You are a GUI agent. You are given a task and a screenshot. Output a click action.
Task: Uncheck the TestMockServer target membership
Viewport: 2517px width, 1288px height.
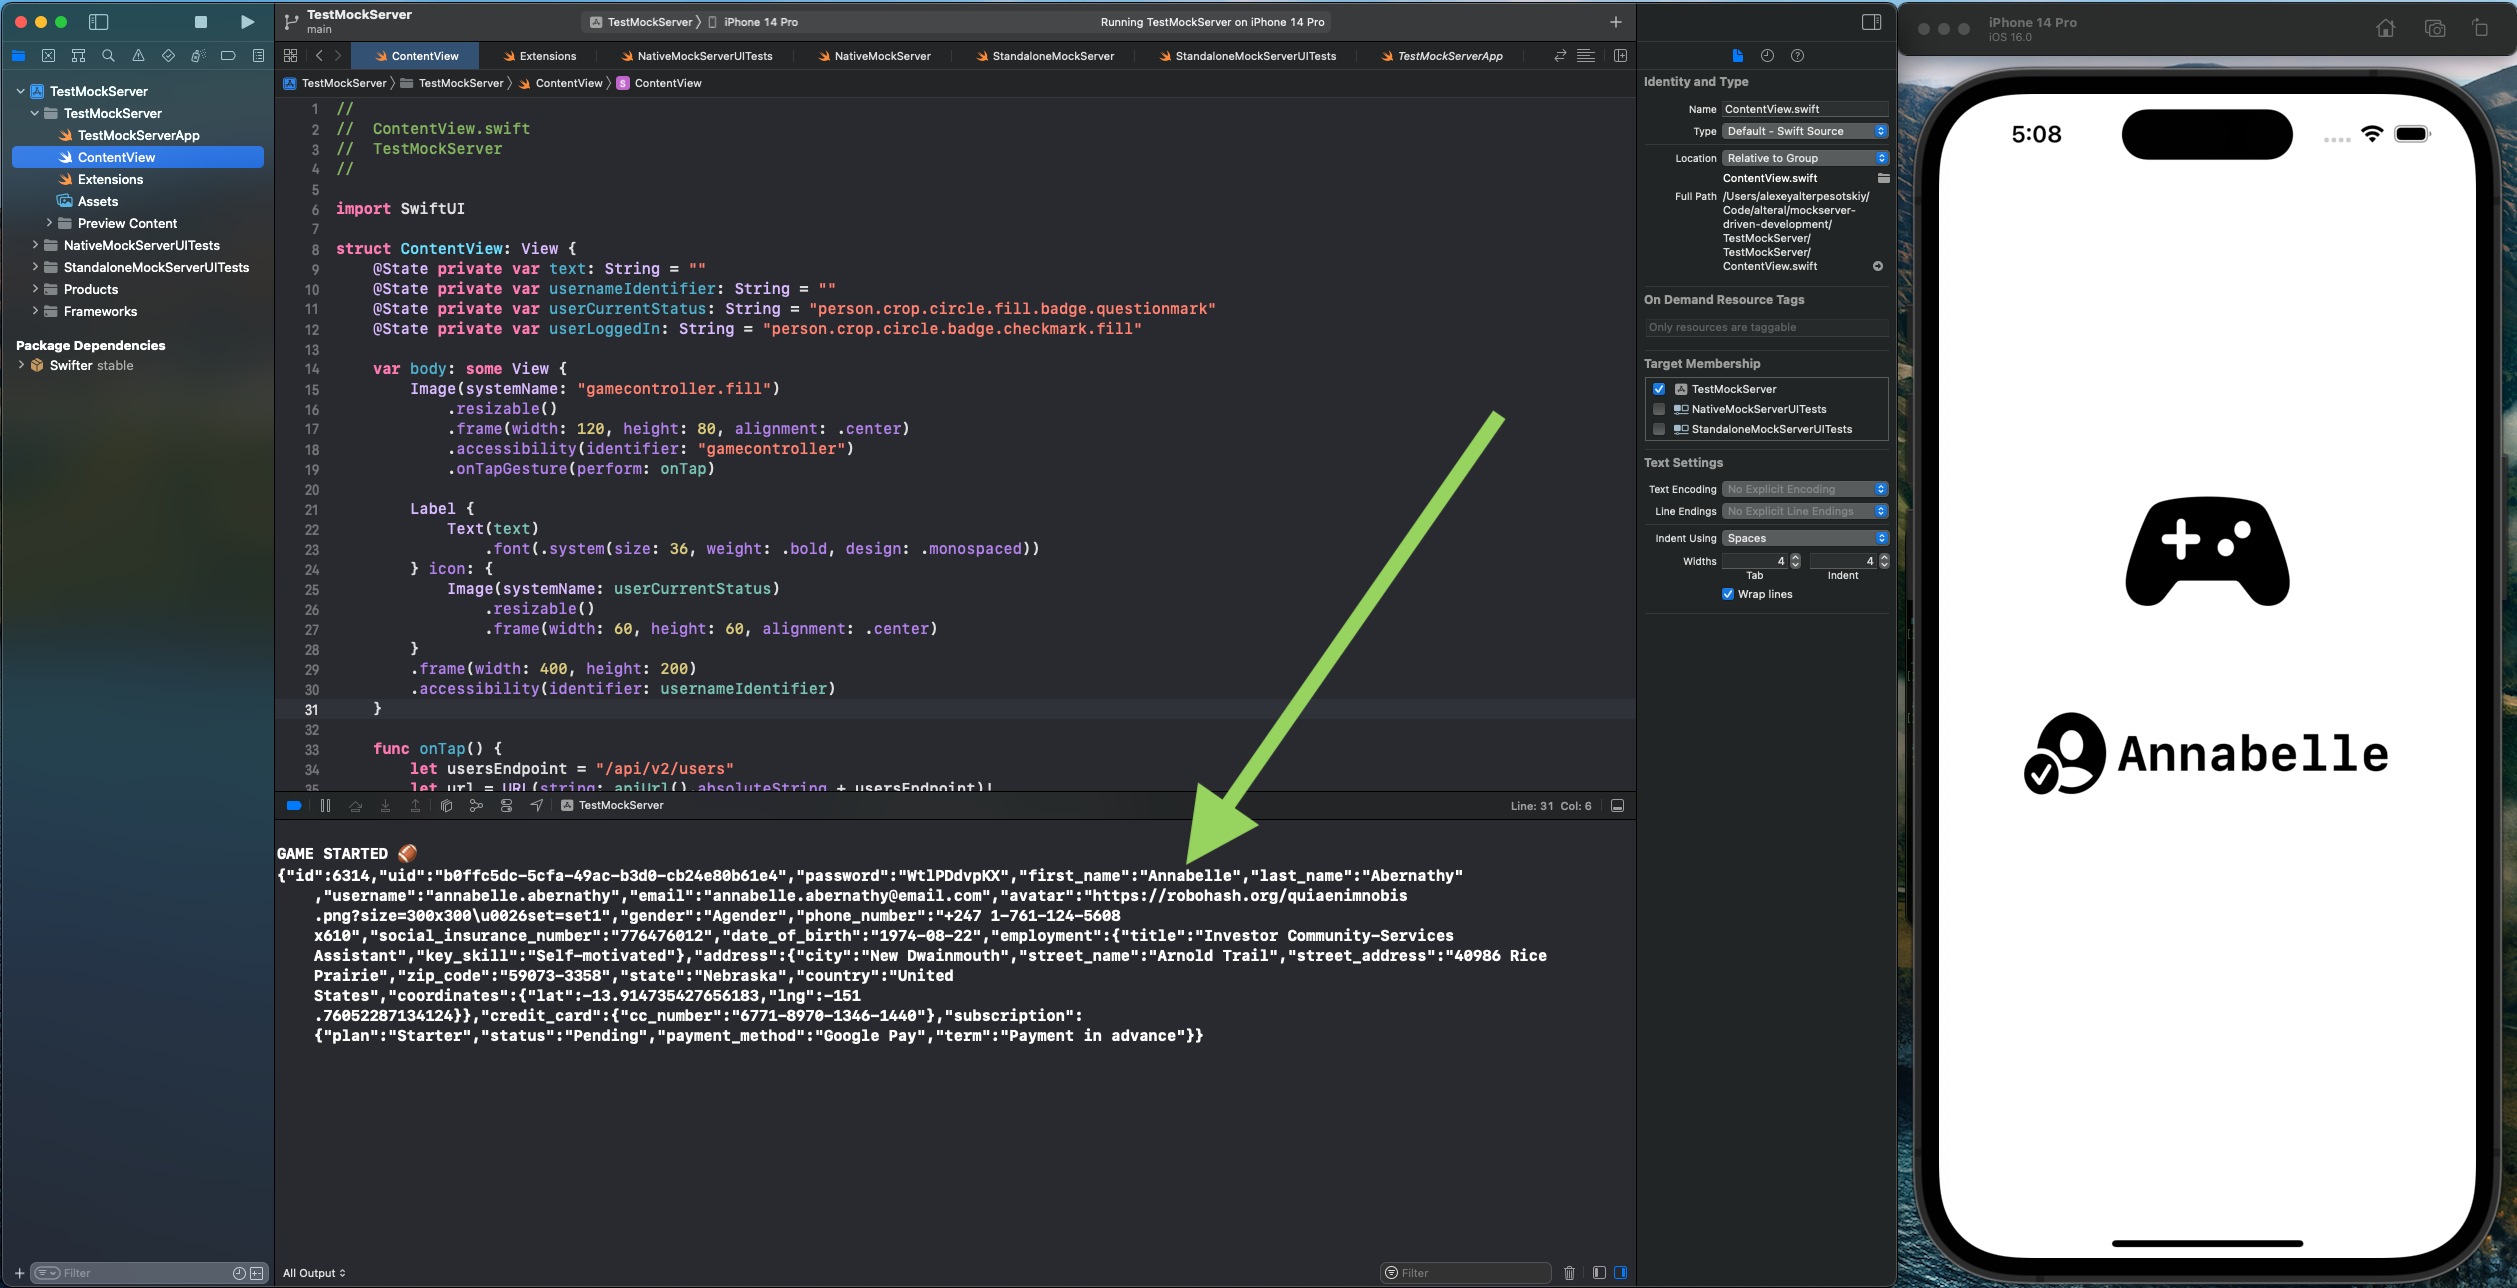click(x=1659, y=389)
